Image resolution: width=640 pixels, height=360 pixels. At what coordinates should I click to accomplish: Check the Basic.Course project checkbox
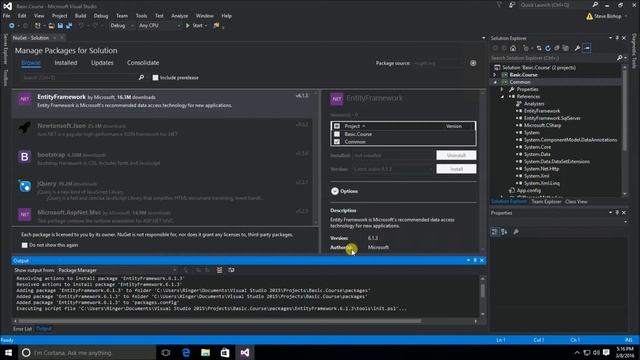pos(337,134)
